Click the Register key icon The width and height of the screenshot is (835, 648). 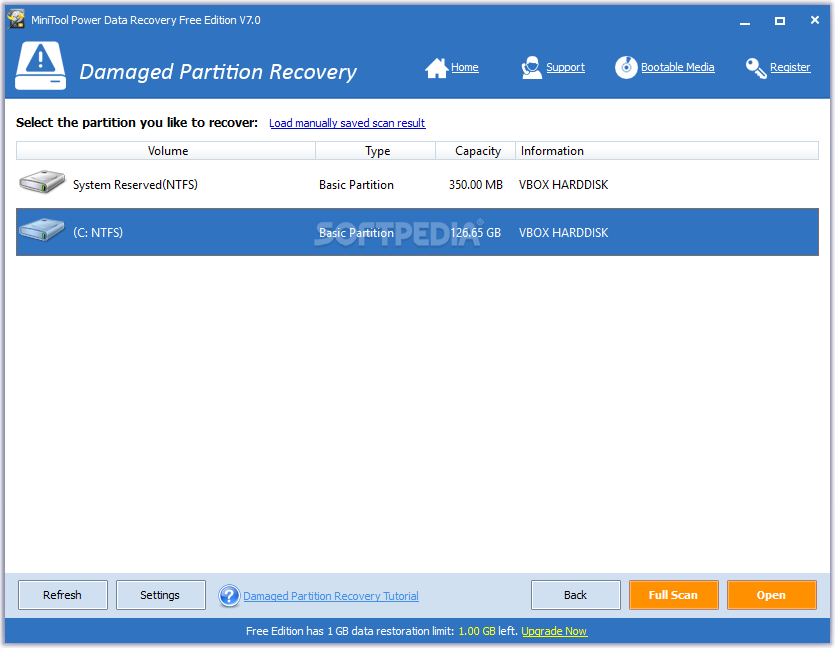pyautogui.click(x=756, y=68)
